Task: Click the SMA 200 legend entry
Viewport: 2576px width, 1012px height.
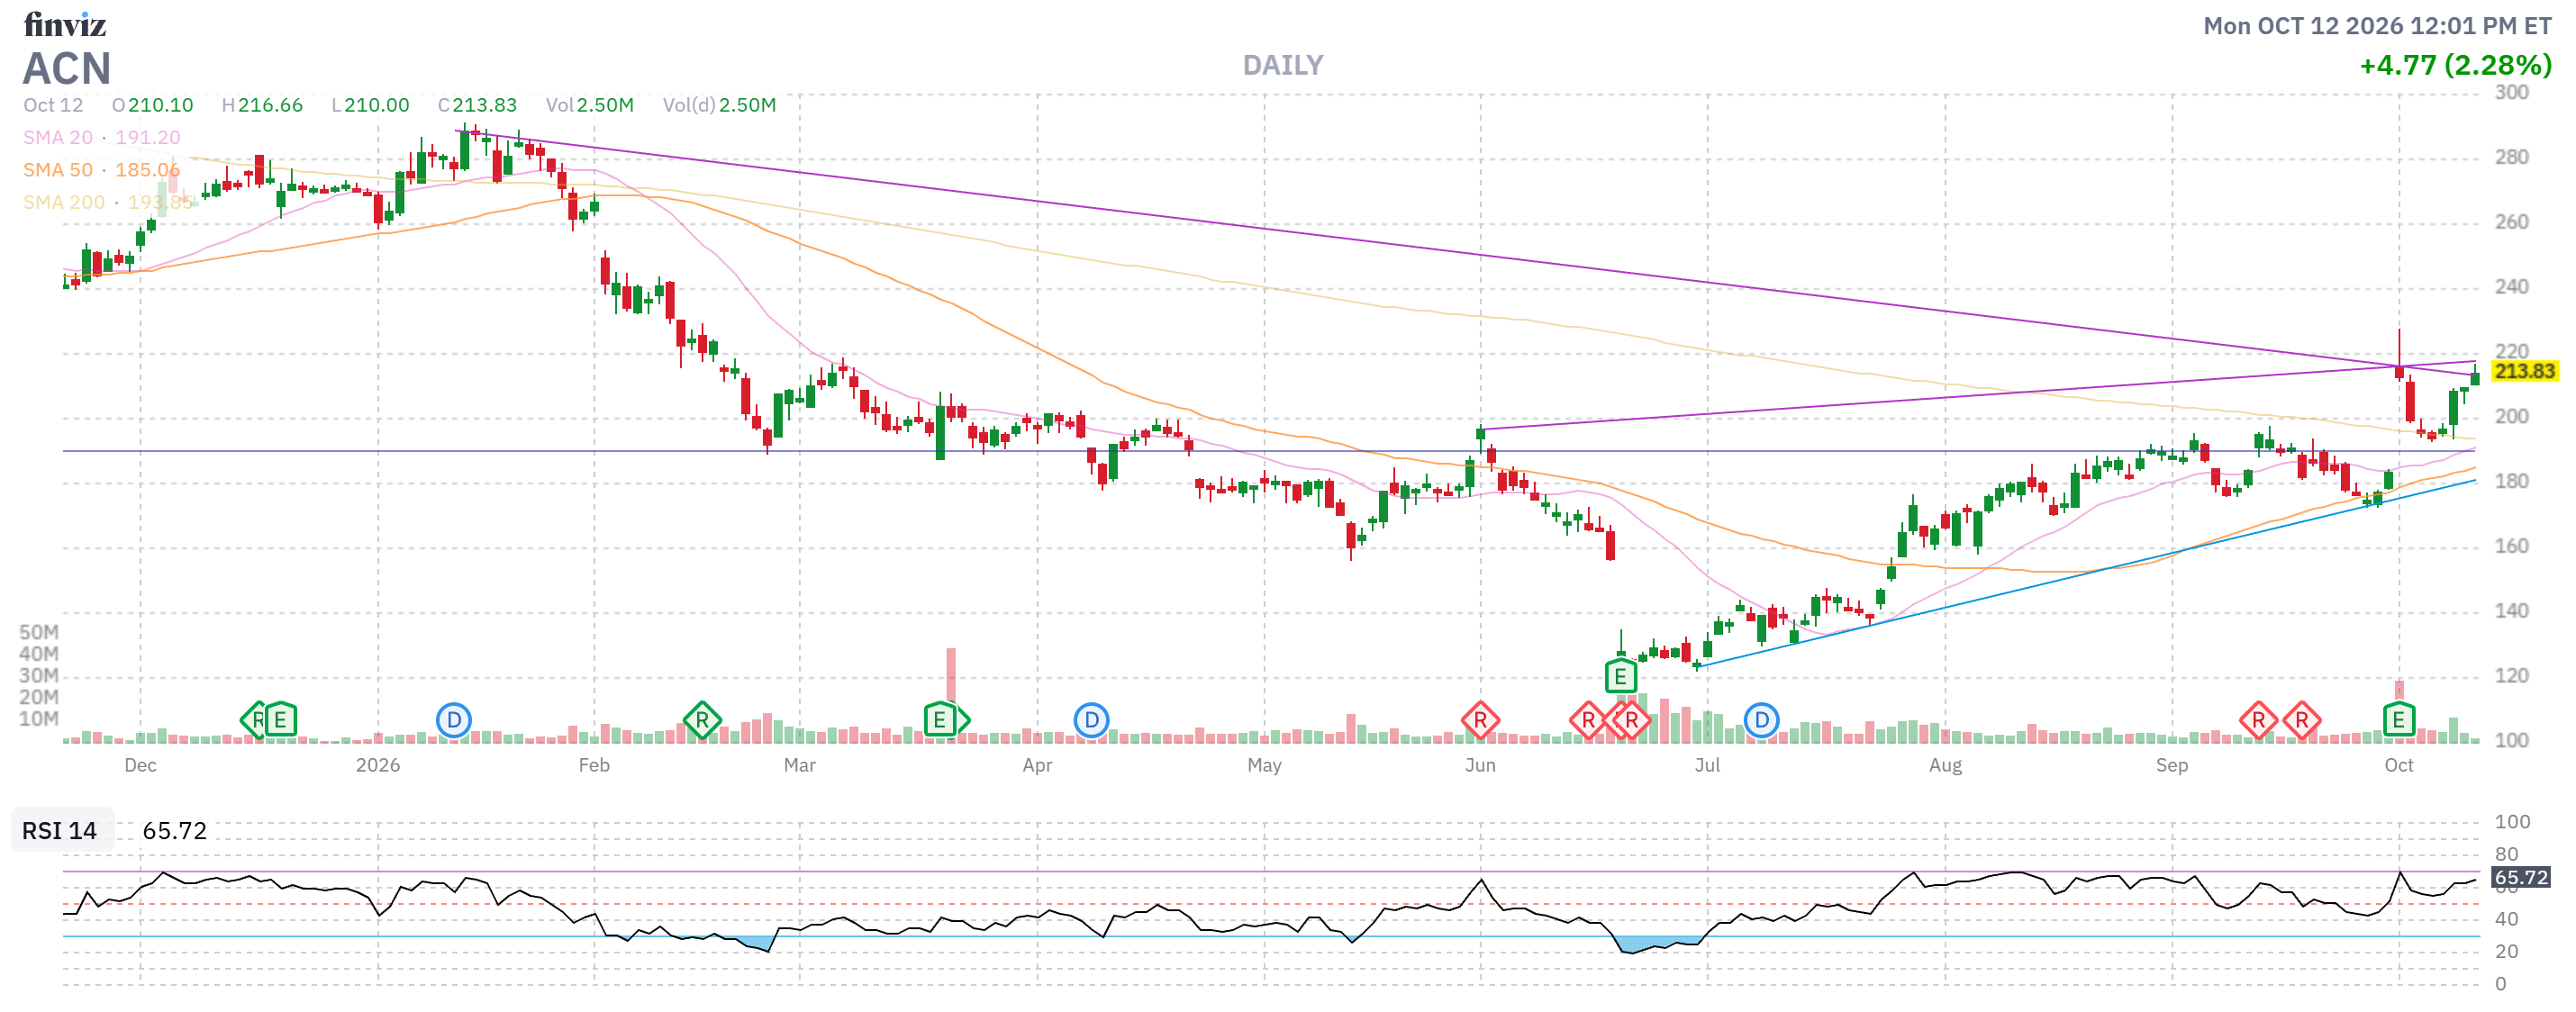Action: [108, 202]
